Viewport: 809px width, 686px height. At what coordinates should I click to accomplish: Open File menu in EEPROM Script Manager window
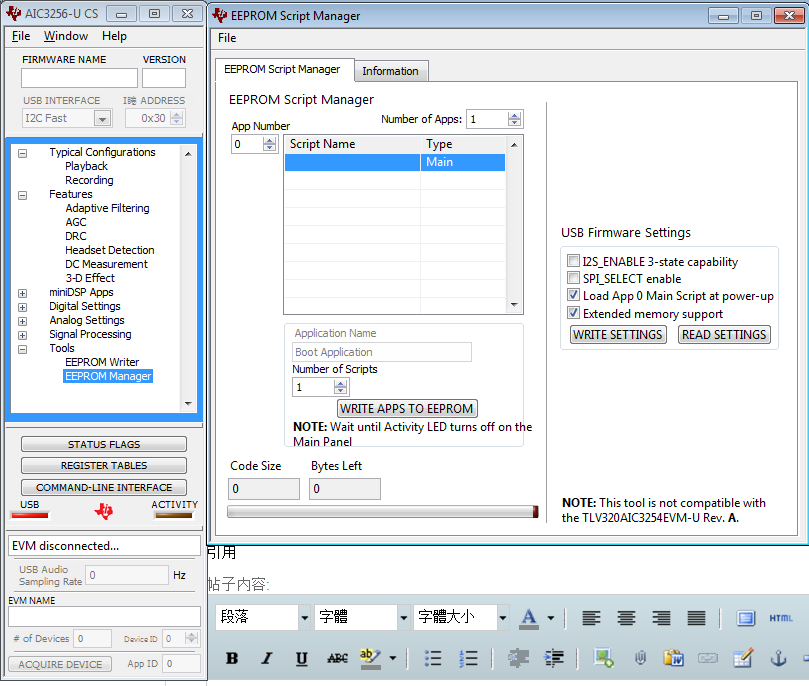click(227, 38)
